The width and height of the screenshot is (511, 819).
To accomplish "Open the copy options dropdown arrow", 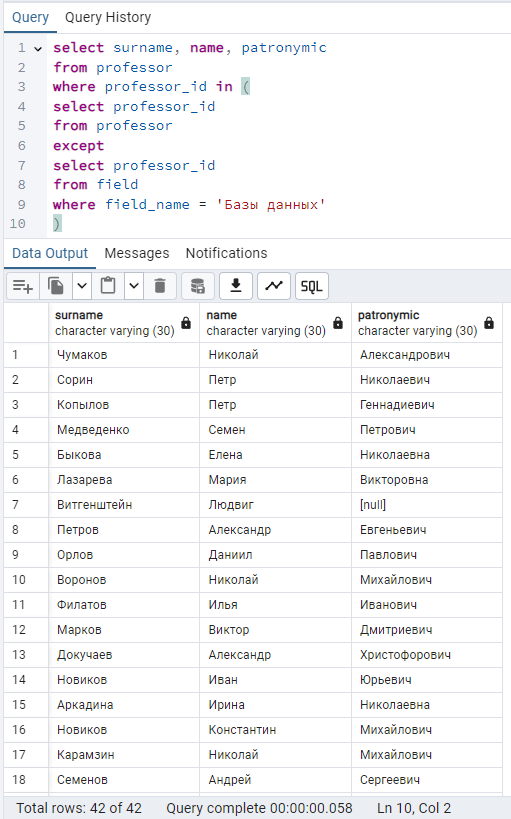I will click(x=82, y=286).
